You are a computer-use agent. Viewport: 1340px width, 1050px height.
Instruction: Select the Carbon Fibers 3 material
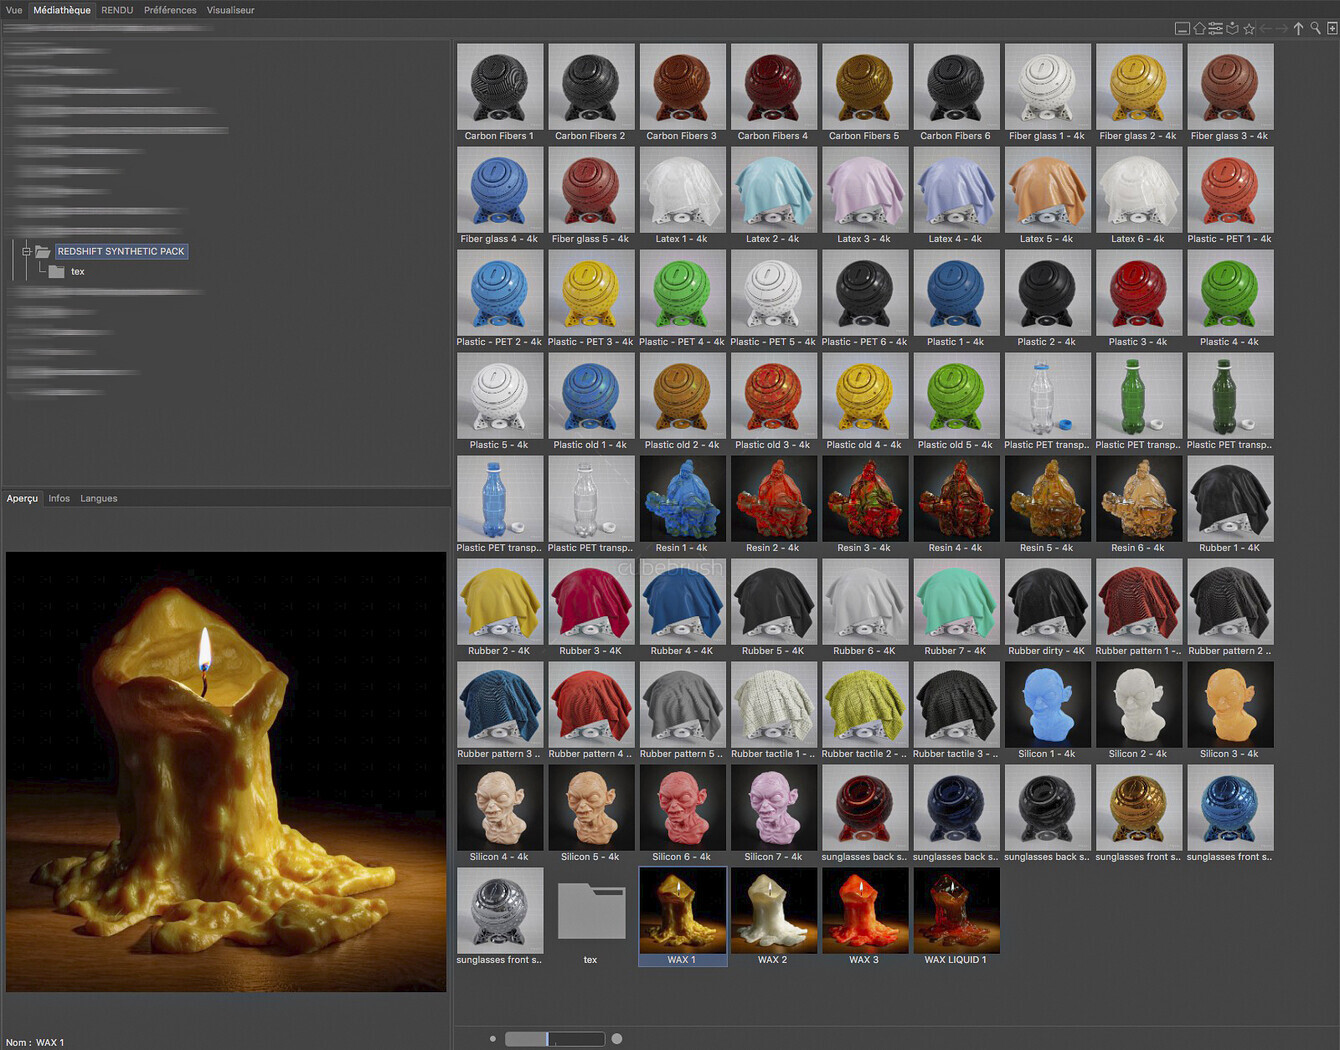682,93
